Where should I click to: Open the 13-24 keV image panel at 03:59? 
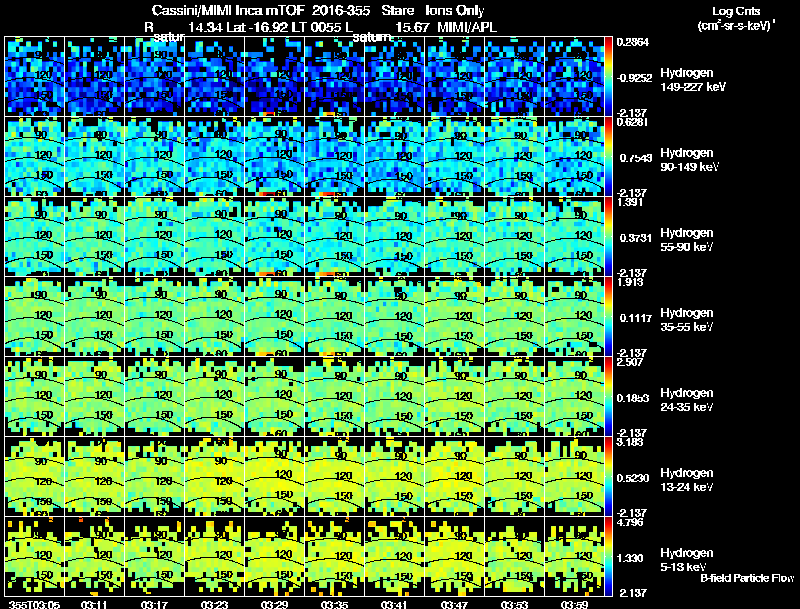pos(574,477)
